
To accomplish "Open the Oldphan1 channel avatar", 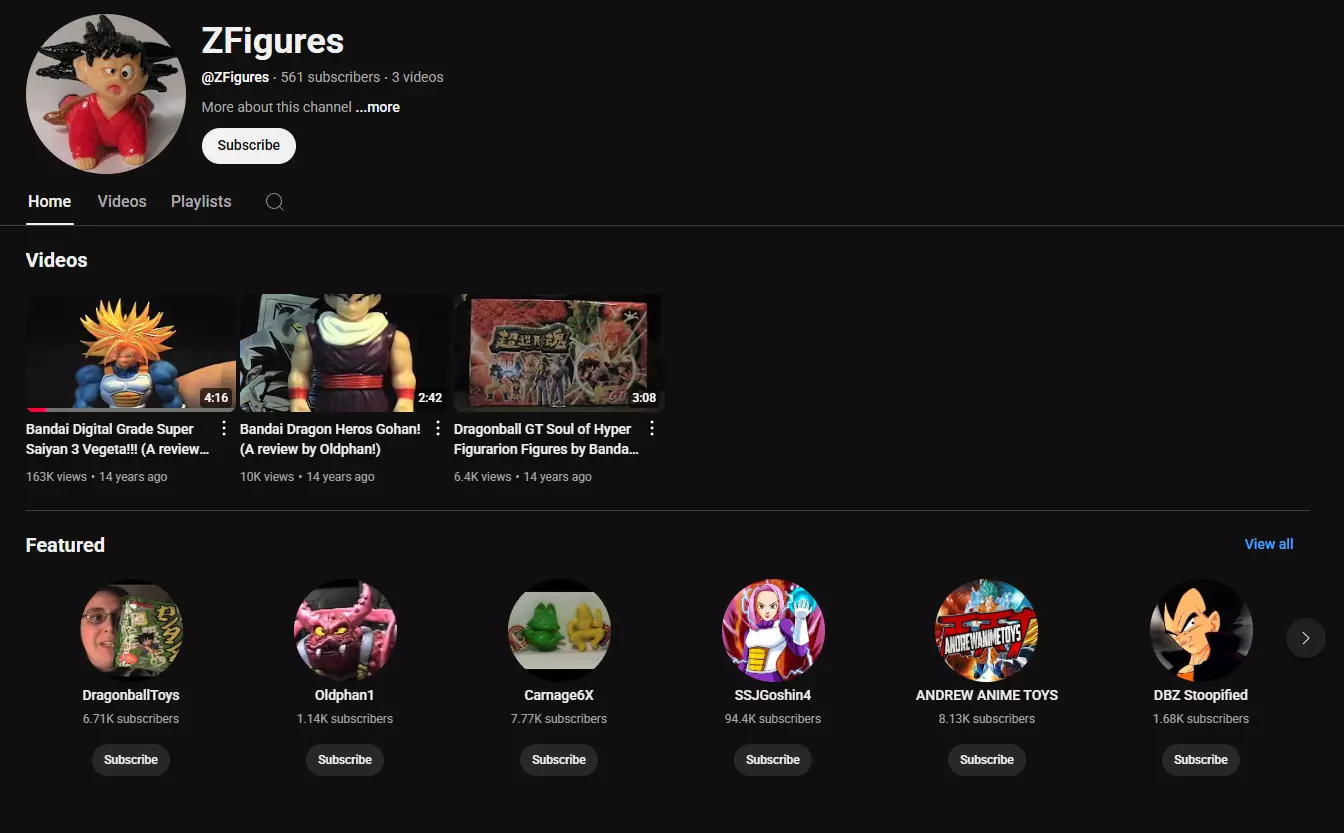I will (345, 631).
